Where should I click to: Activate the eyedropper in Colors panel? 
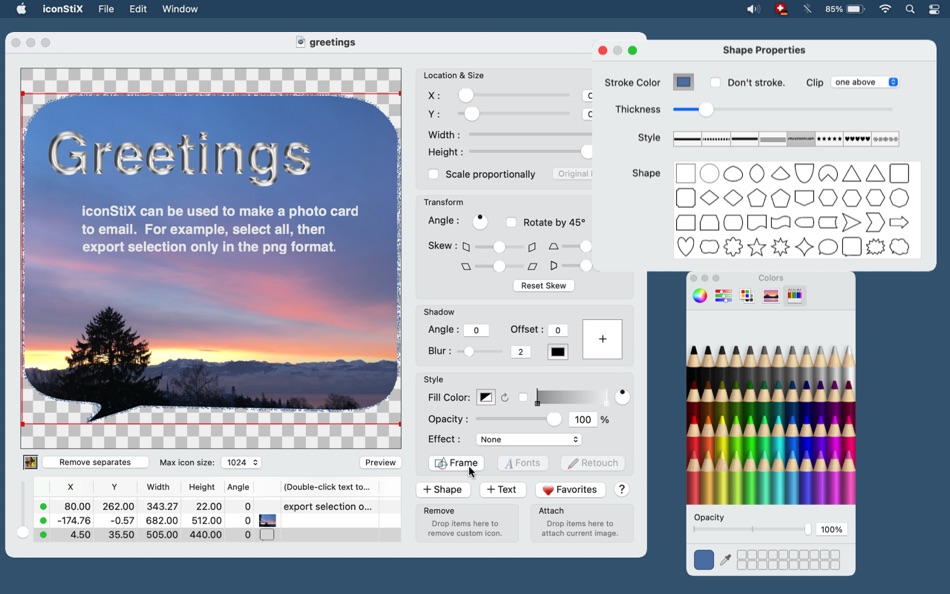[x=725, y=559]
